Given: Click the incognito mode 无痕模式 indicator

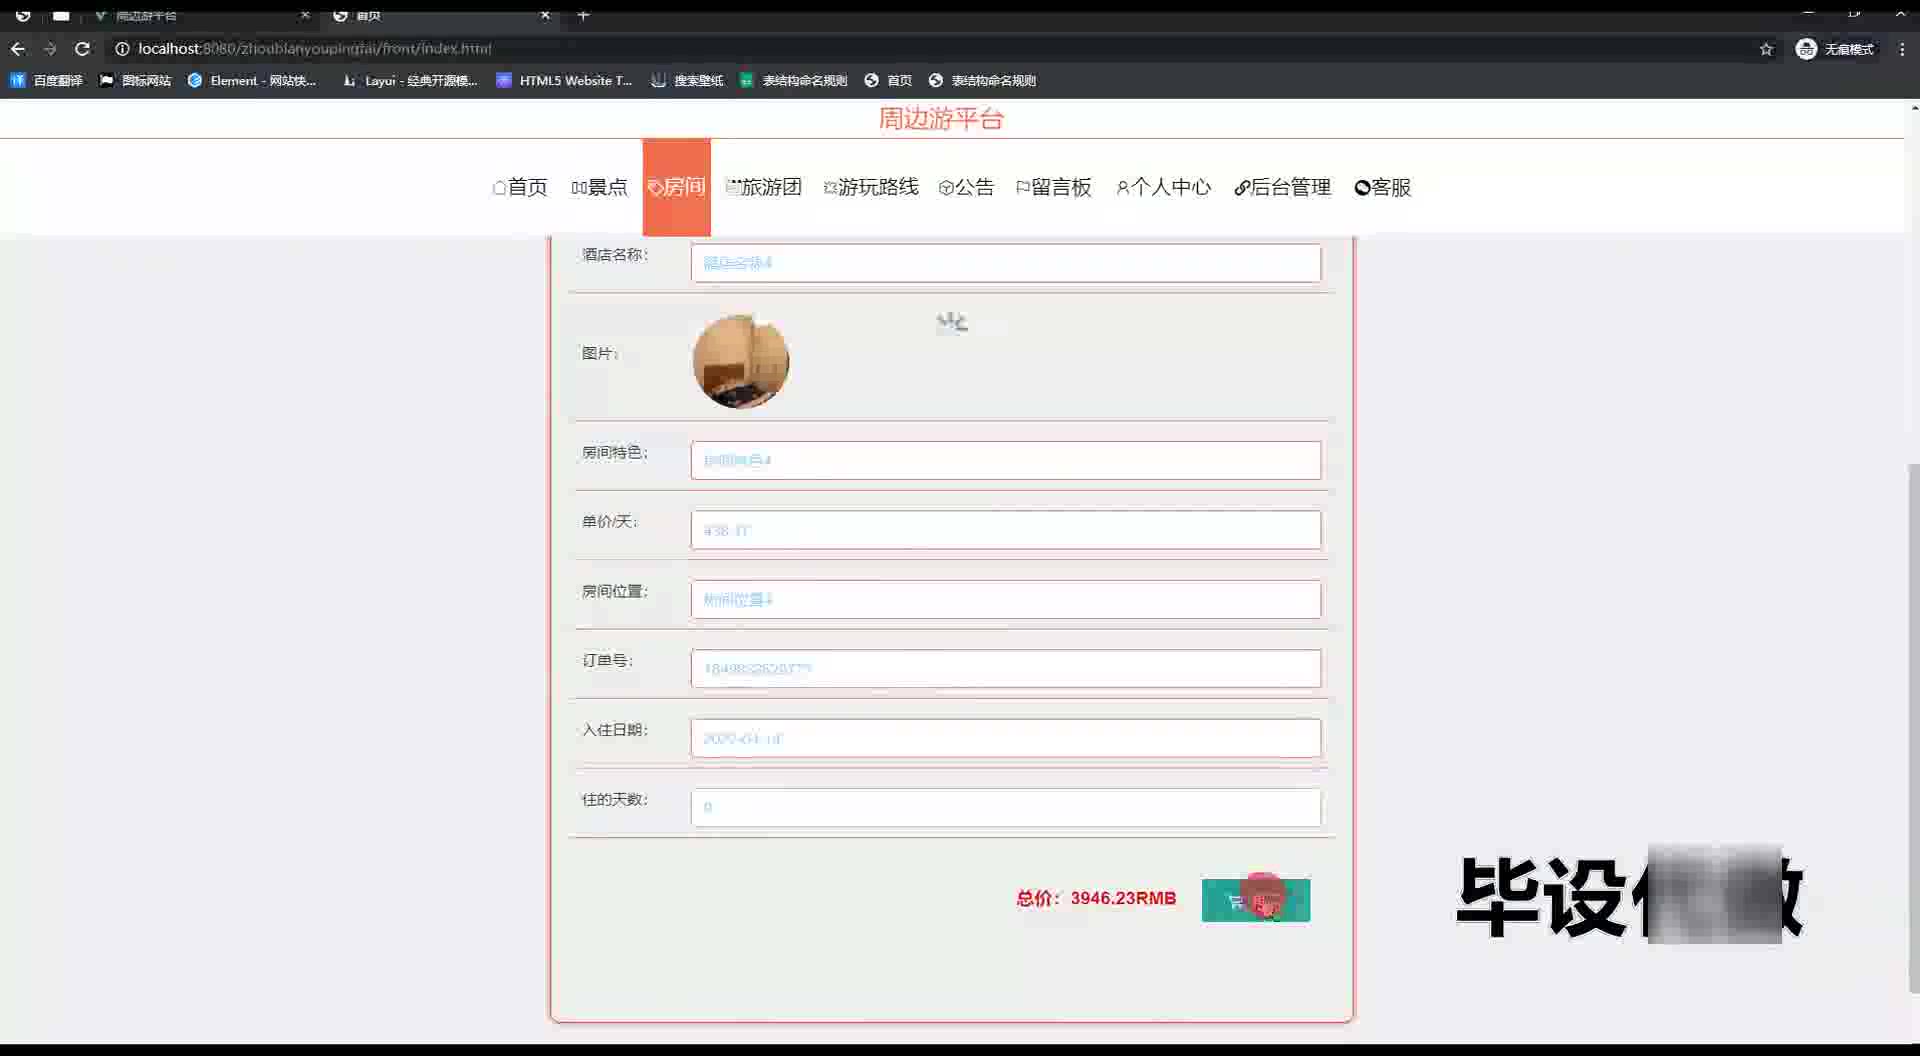Looking at the screenshot, I should 1835,49.
